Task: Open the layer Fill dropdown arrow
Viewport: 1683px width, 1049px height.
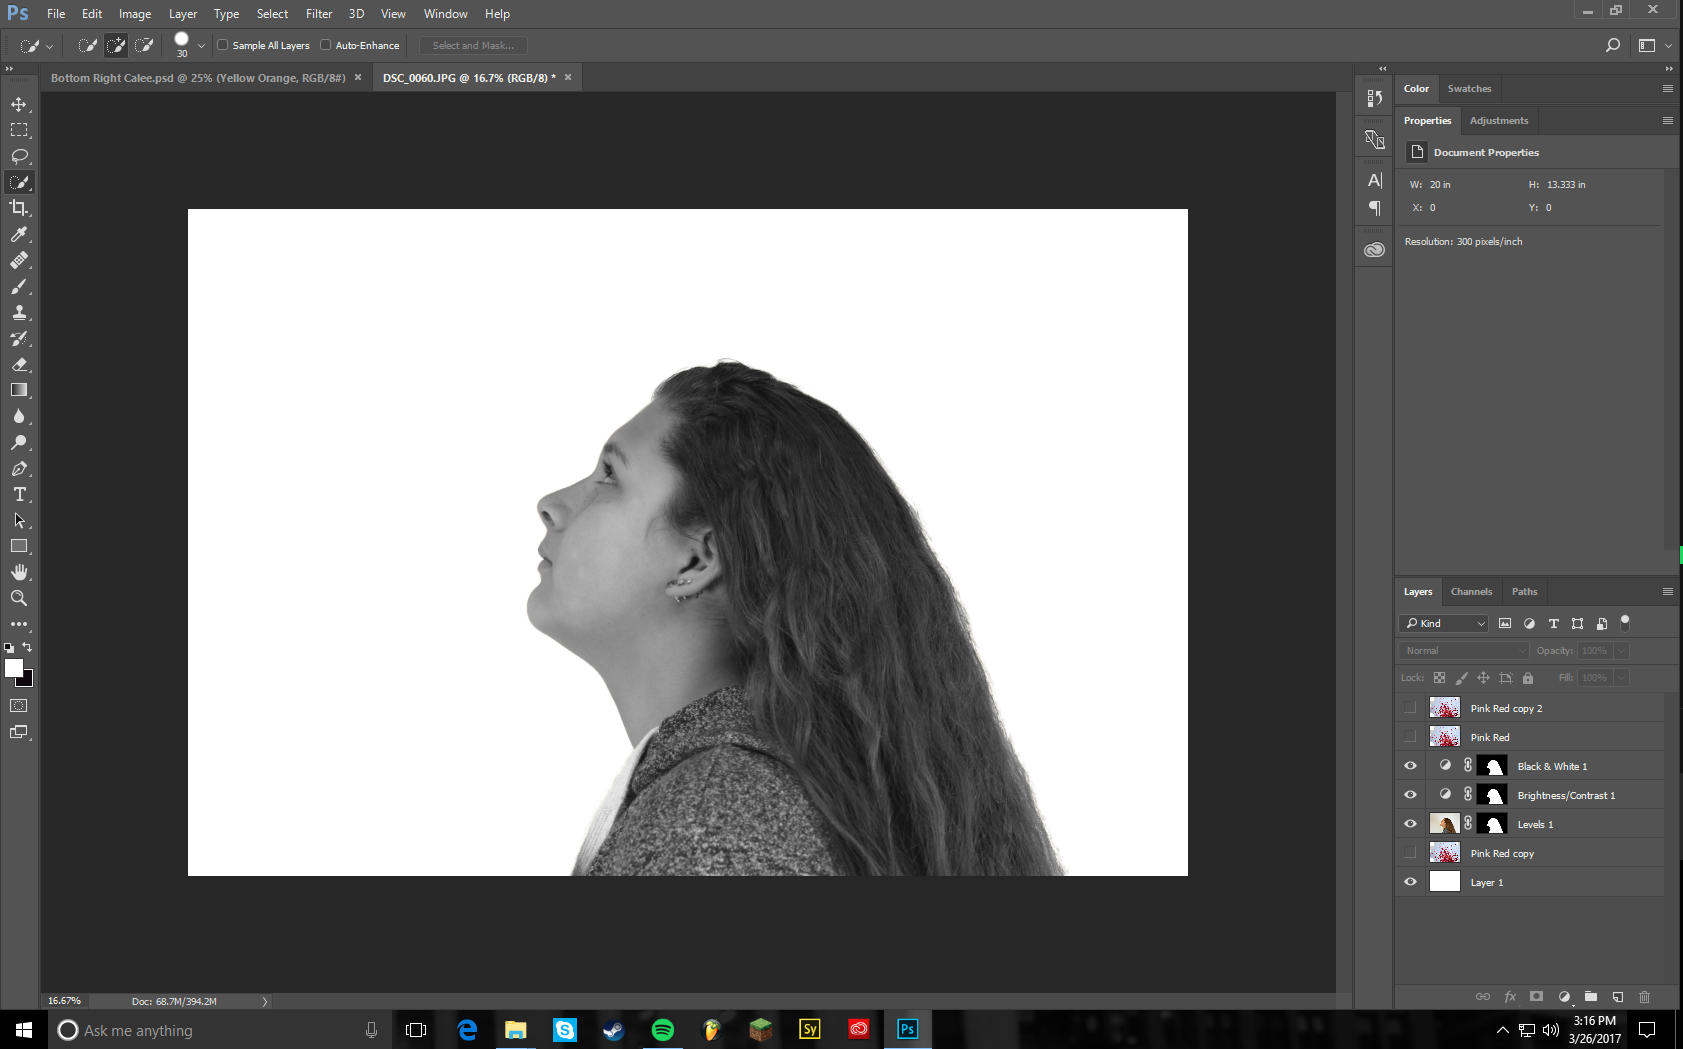Action: click(1621, 677)
